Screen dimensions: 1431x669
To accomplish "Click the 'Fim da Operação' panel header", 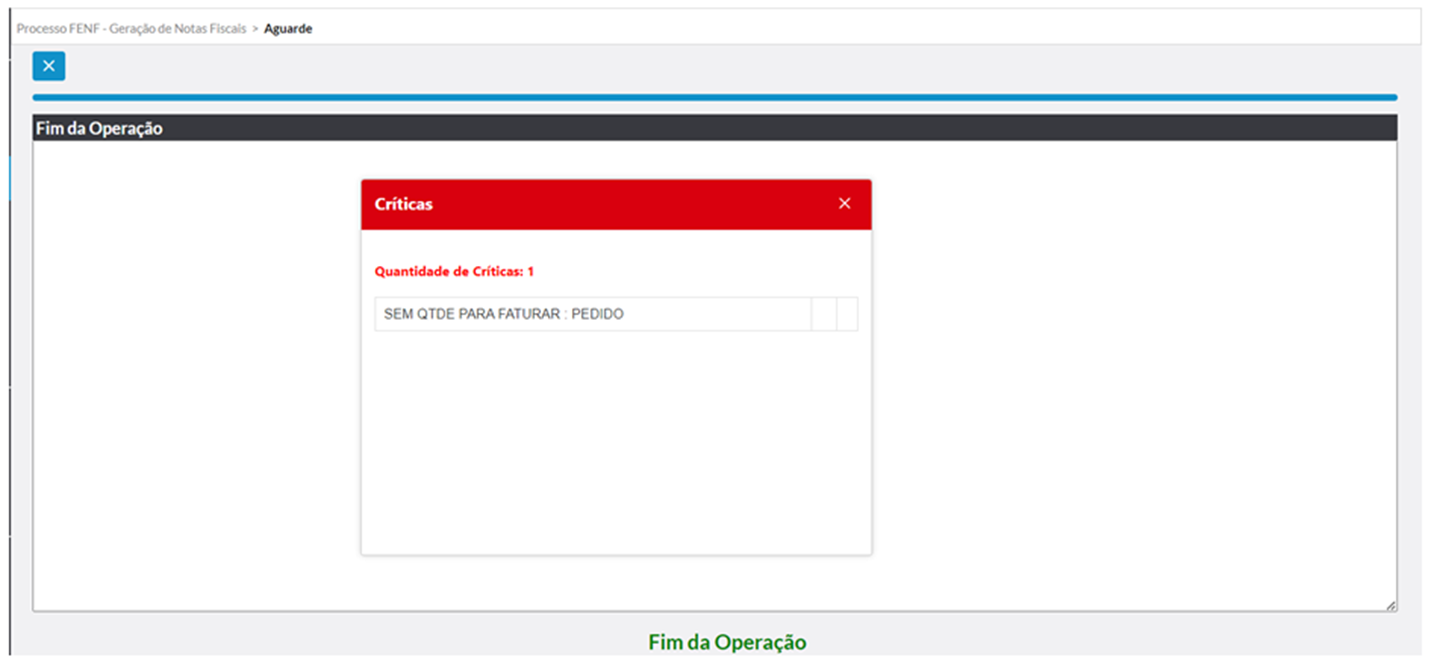I will click(715, 128).
